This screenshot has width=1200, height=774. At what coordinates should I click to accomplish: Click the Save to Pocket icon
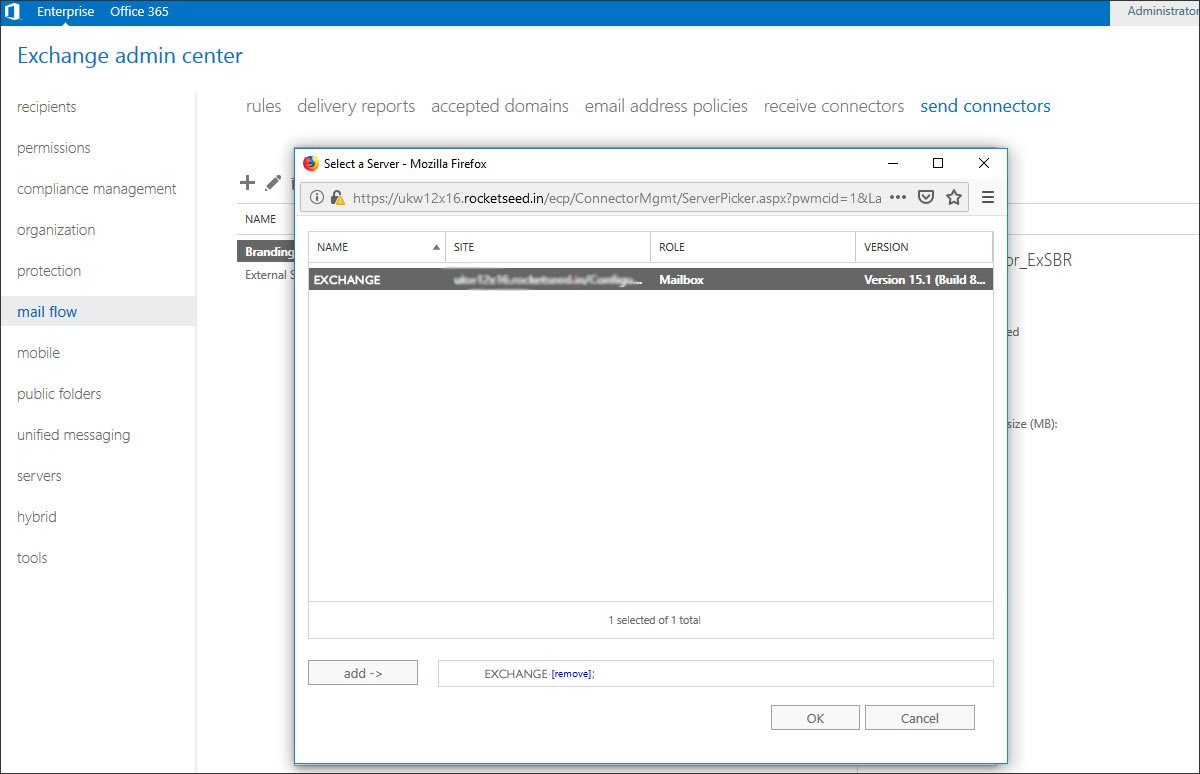[x=926, y=198]
